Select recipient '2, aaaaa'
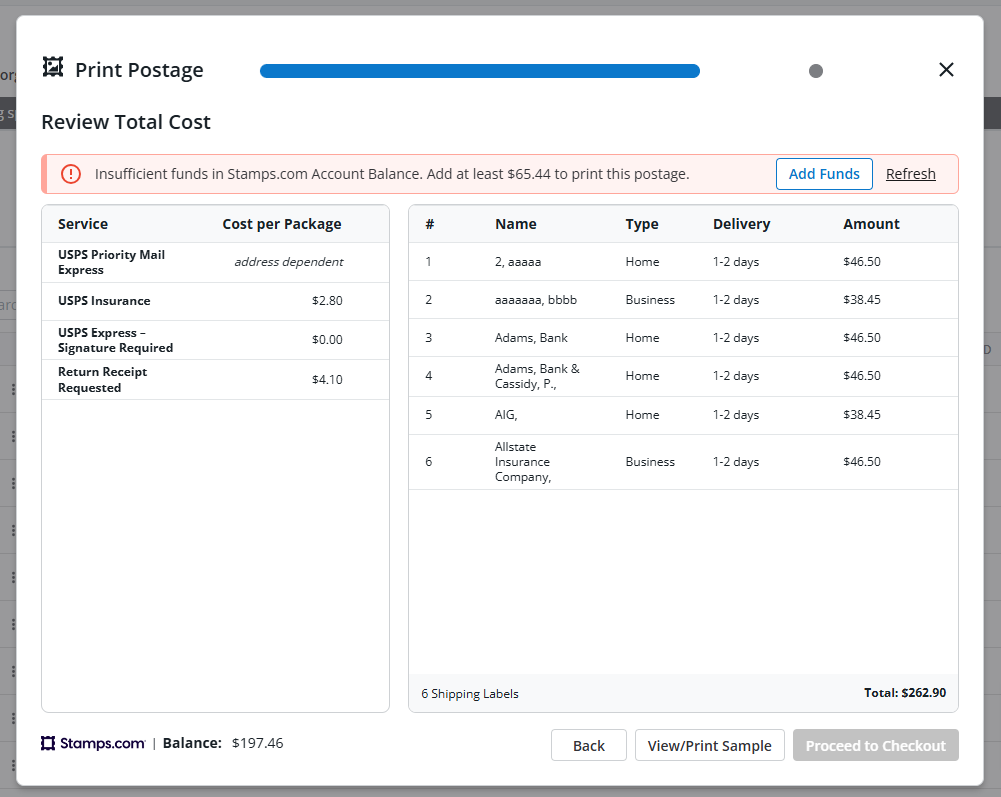This screenshot has width=1001, height=797. 518,262
